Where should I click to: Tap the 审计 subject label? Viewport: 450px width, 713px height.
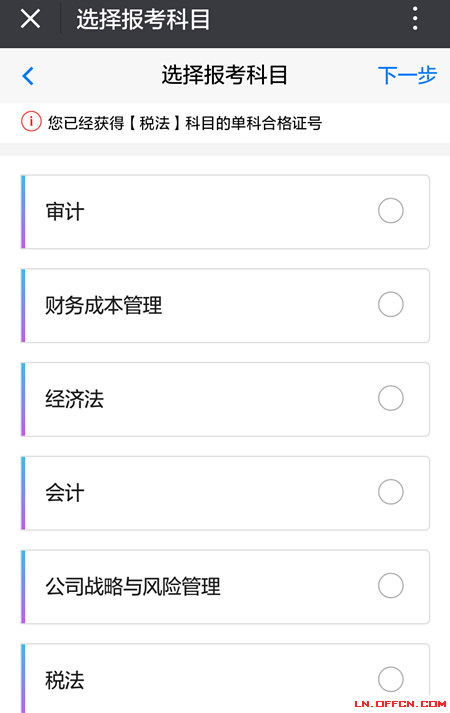[65, 212]
